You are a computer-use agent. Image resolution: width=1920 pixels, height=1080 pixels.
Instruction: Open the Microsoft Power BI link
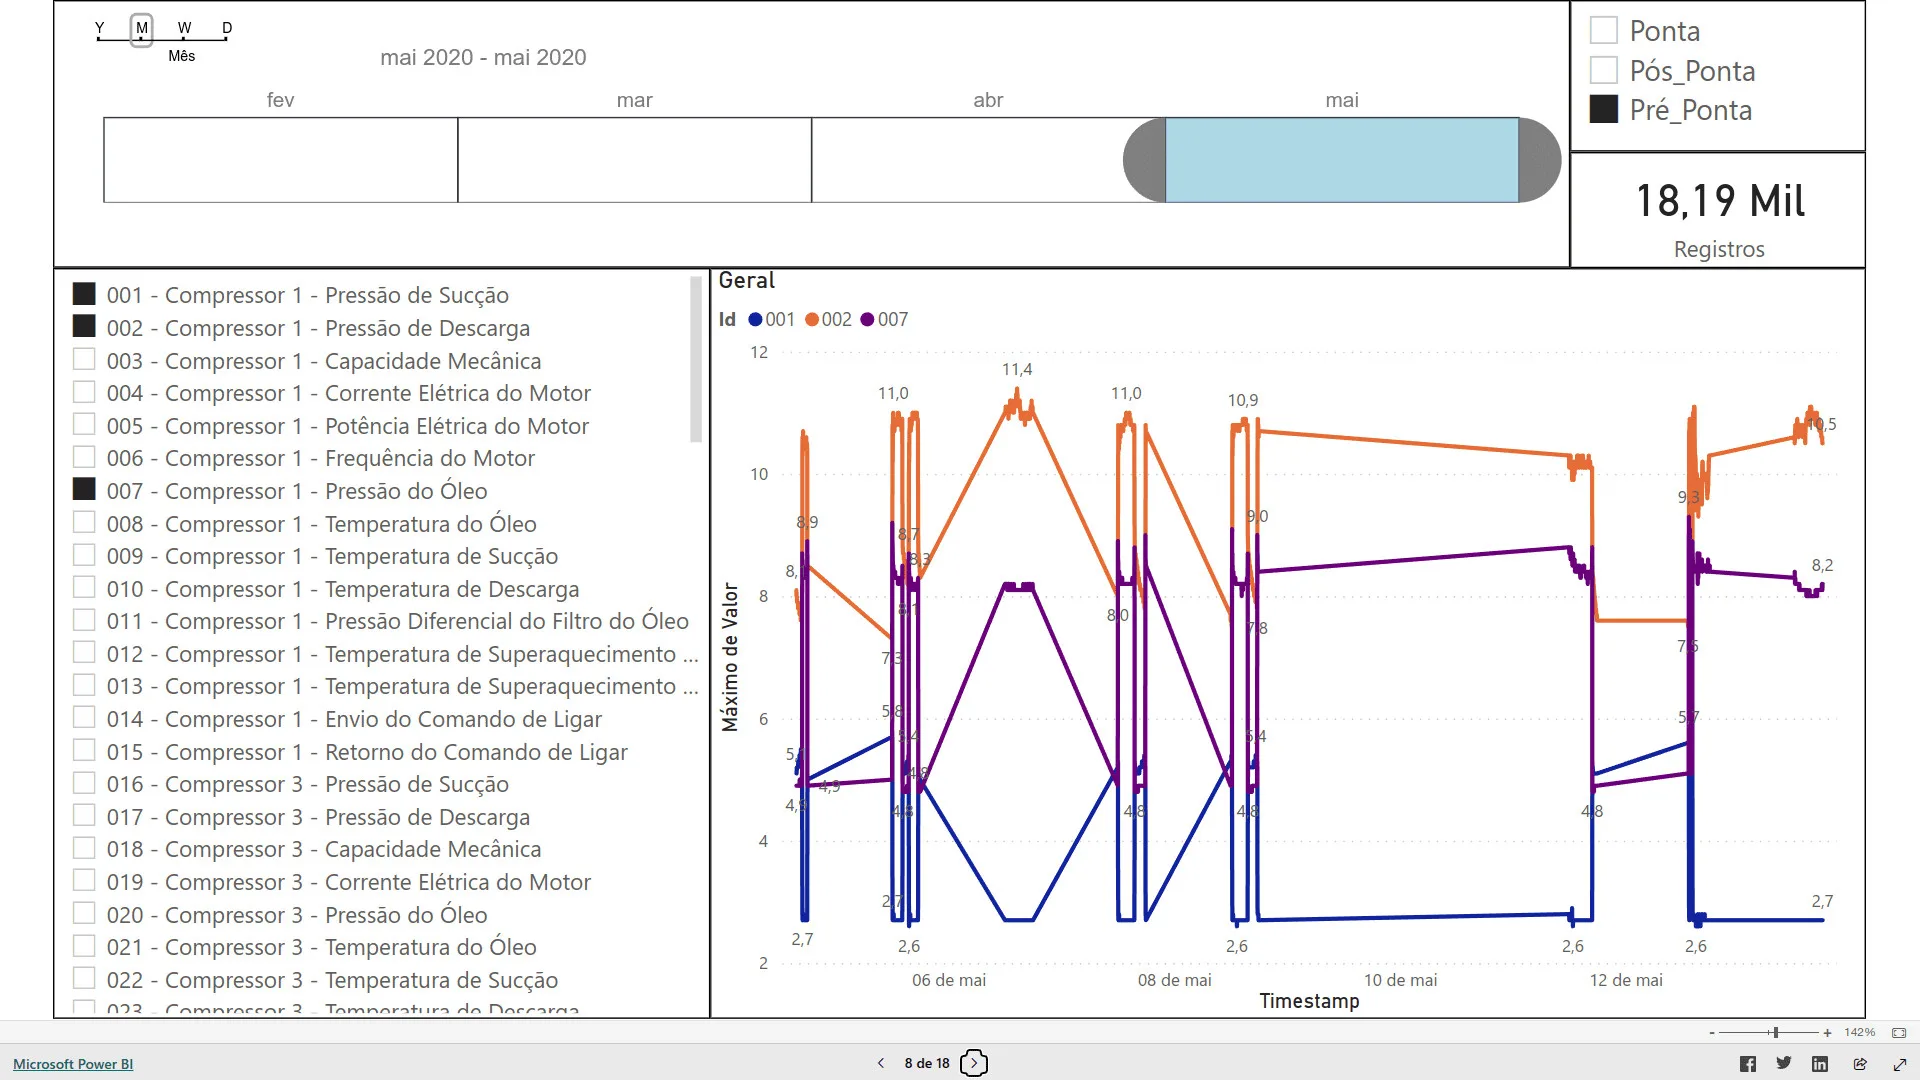coord(73,1064)
